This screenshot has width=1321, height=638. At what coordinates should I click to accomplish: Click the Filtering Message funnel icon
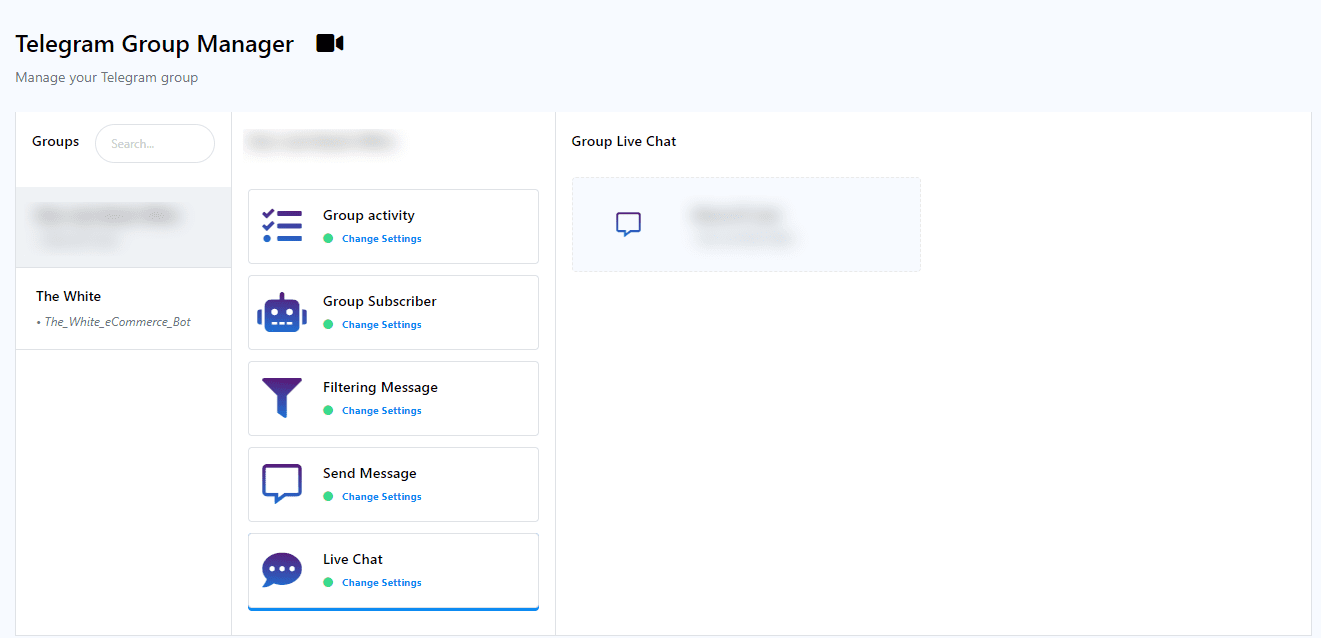coord(282,398)
